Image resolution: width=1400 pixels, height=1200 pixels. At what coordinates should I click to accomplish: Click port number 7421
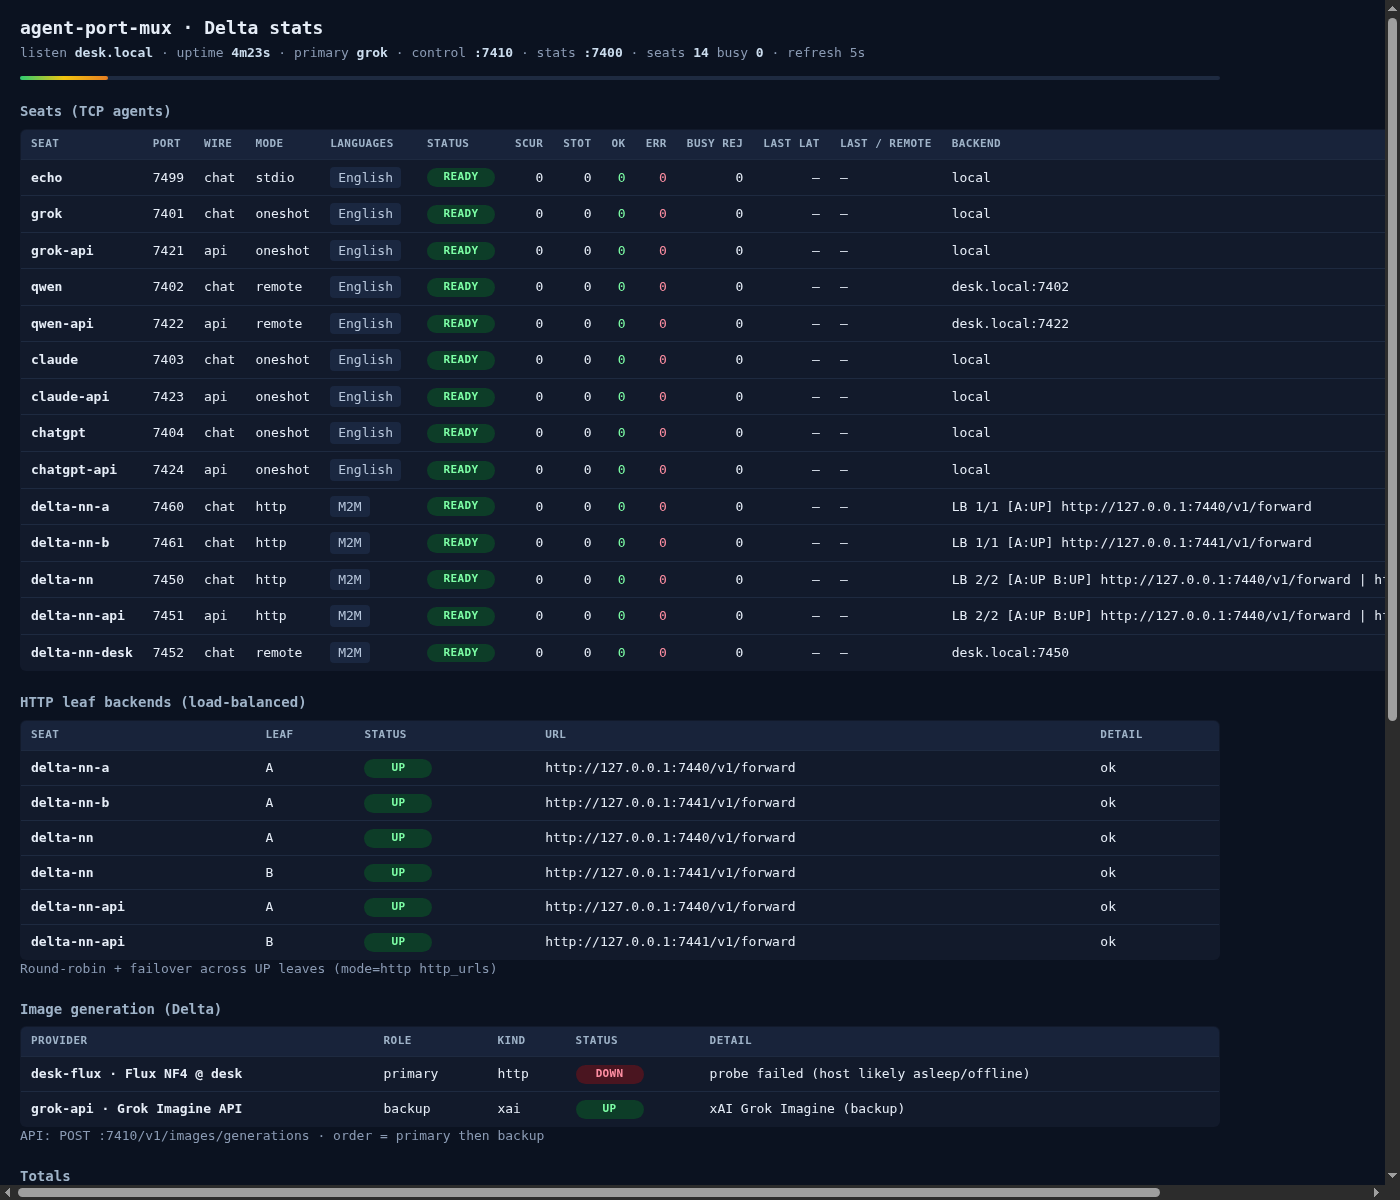pos(168,250)
